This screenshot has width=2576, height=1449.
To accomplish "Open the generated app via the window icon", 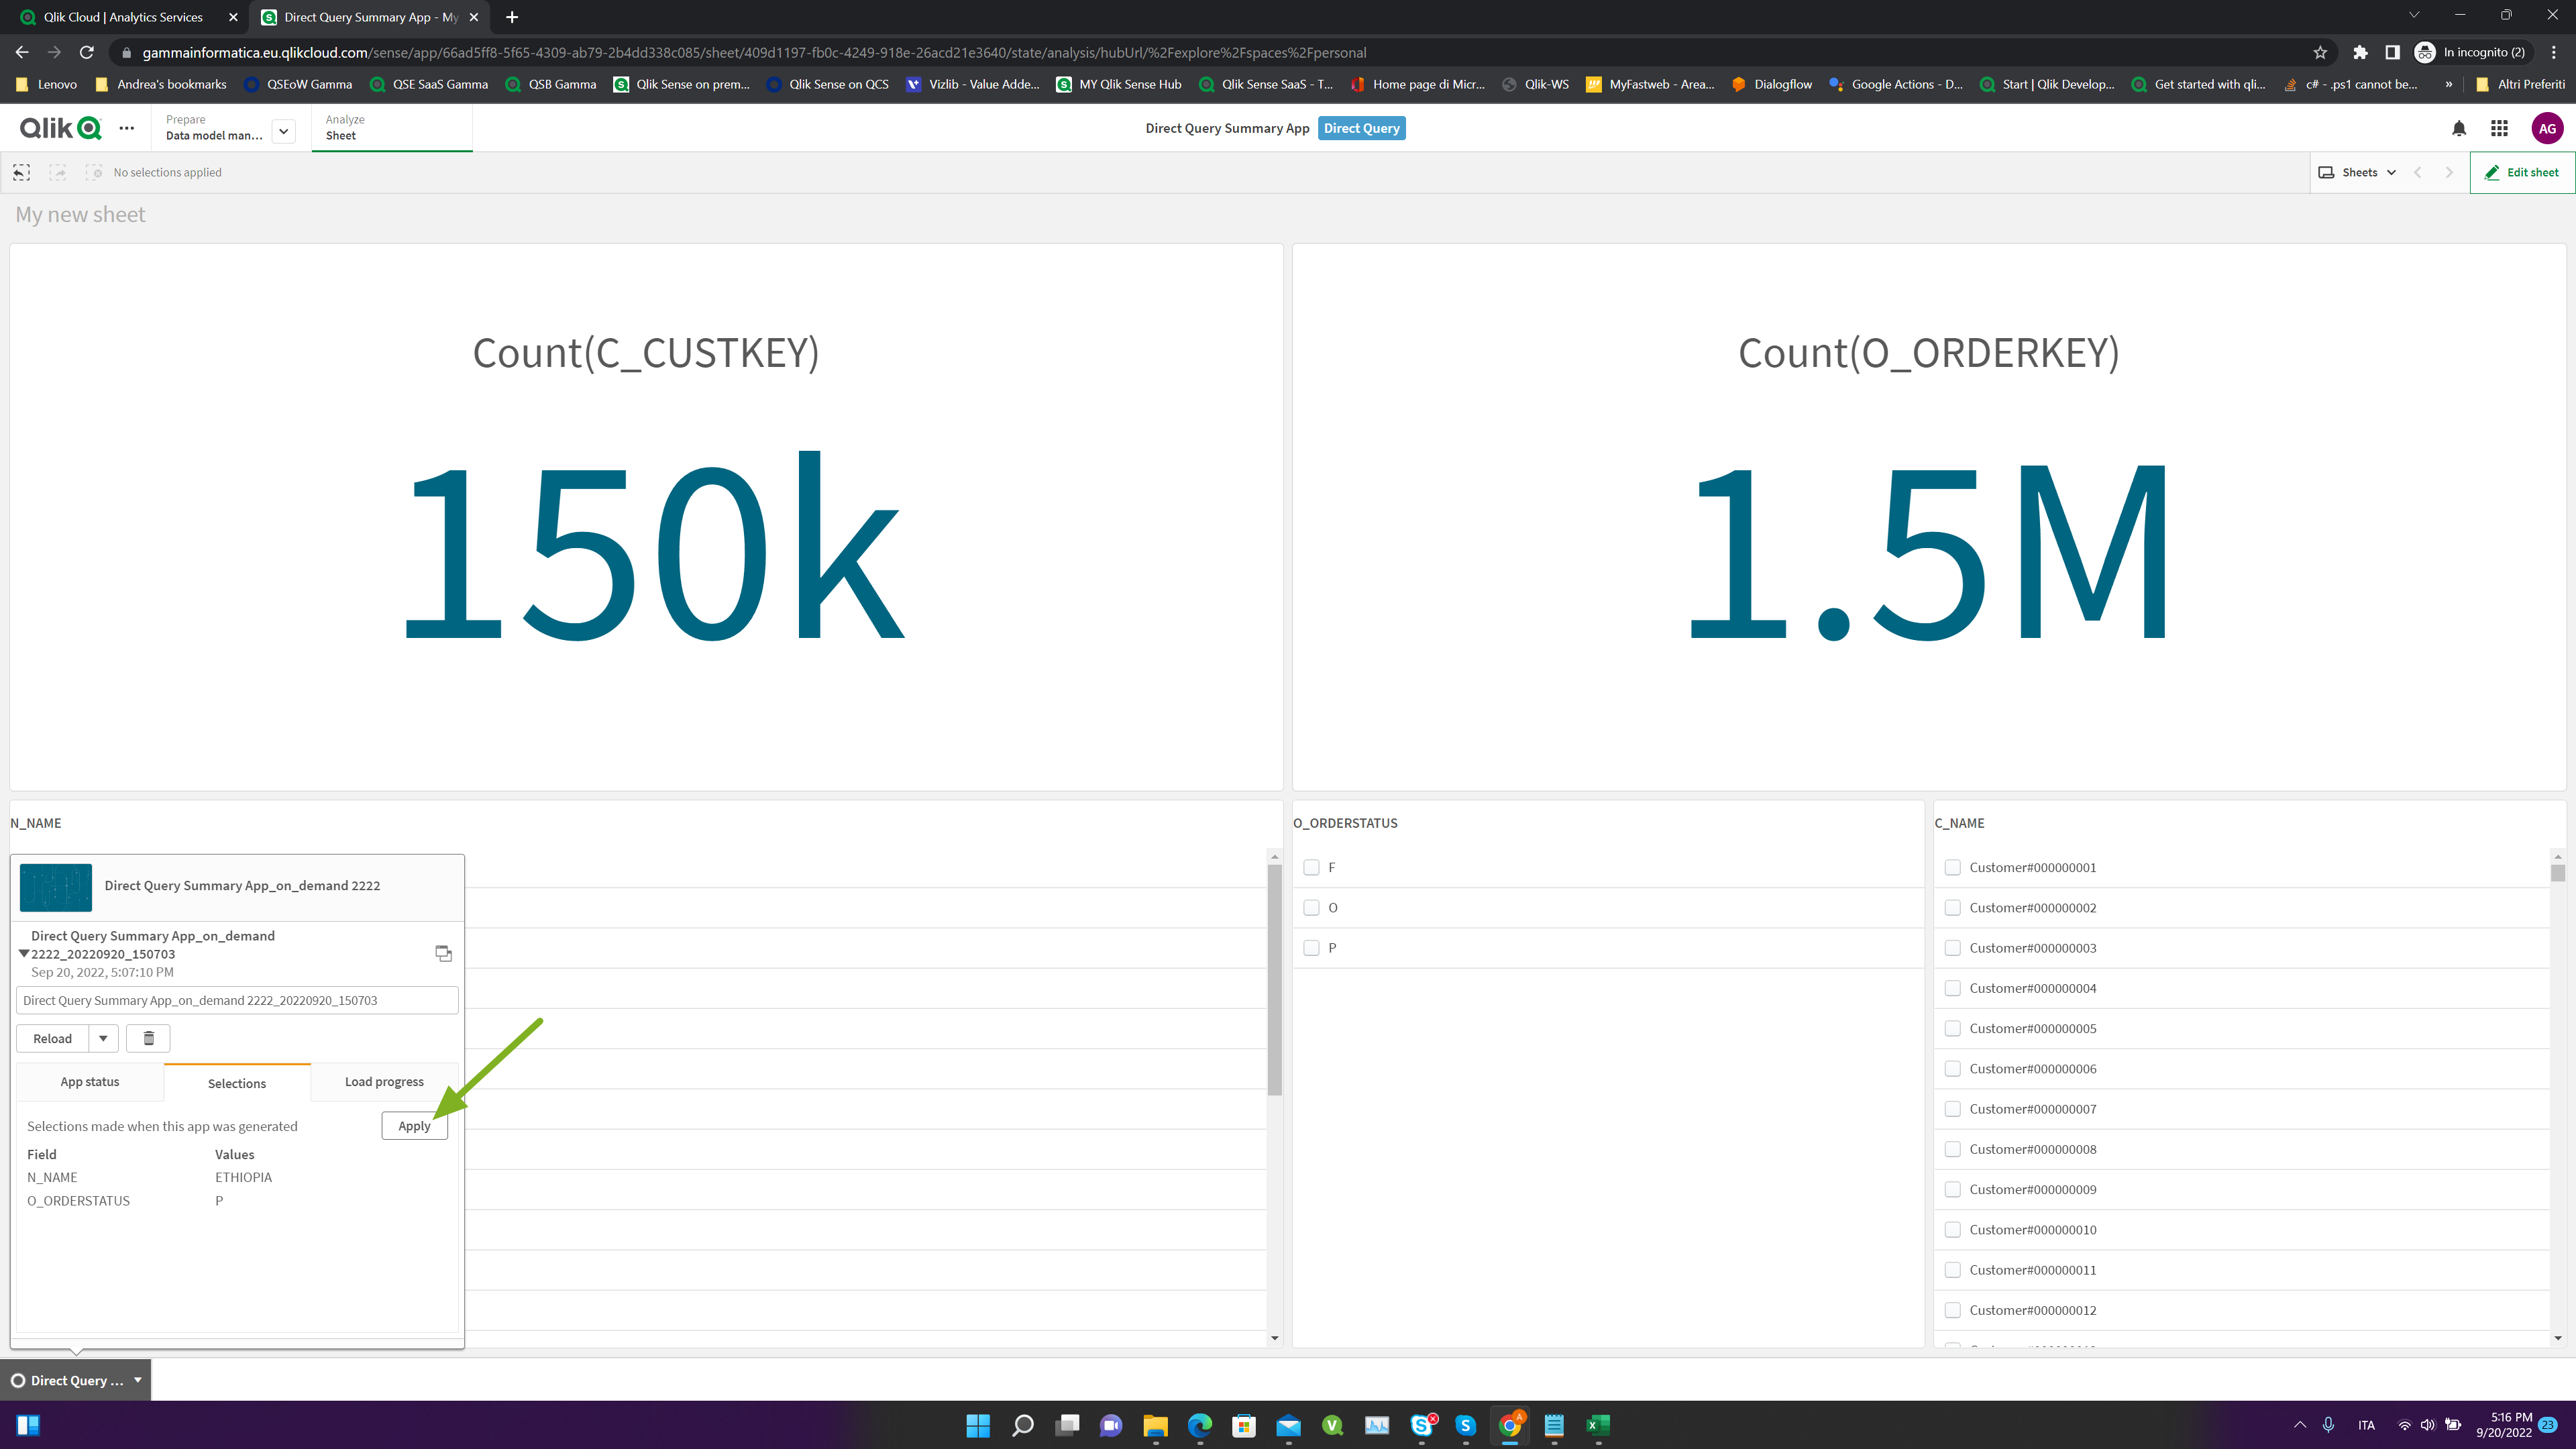I will (443, 953).
